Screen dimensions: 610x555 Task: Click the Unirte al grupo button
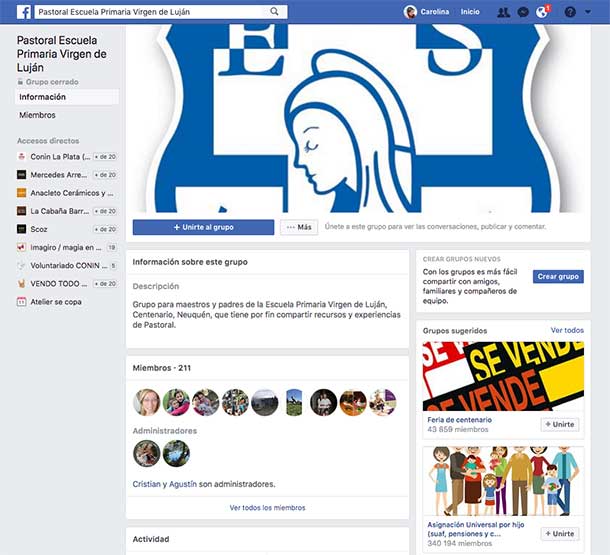(x=203, y=227)
